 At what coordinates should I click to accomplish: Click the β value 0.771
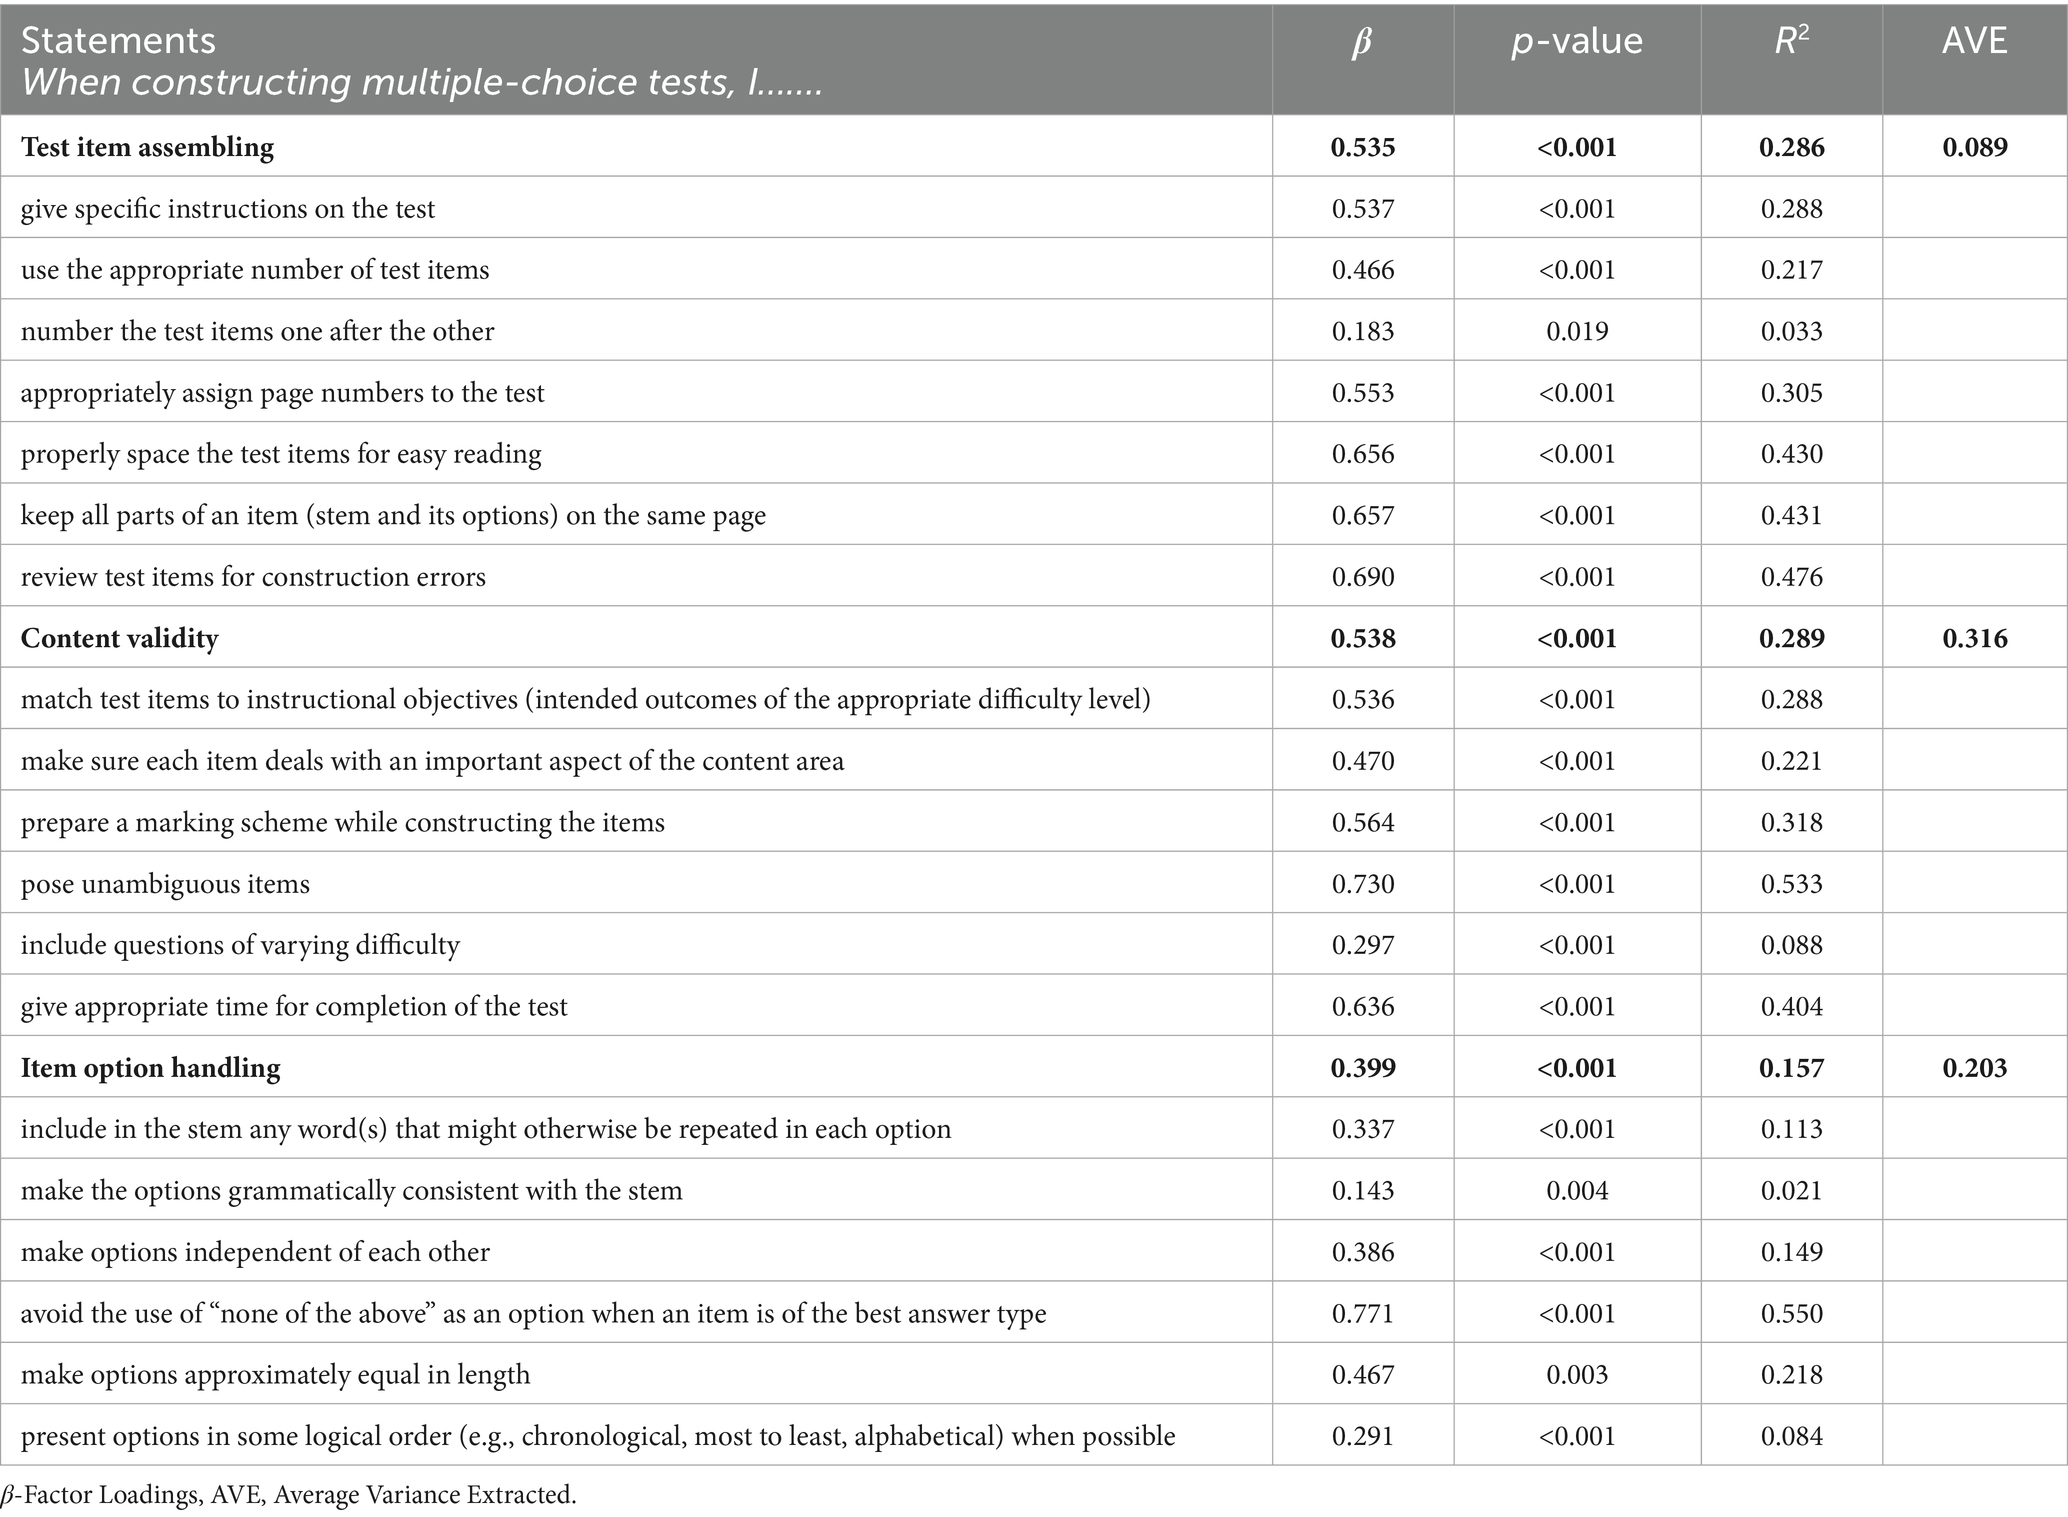pos(1362,1313)
